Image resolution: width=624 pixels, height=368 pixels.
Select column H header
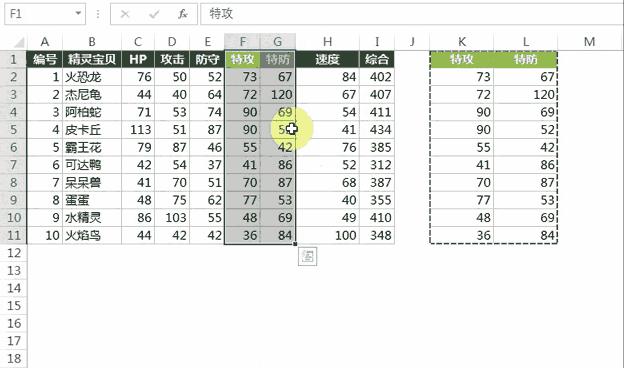(327, 42)
